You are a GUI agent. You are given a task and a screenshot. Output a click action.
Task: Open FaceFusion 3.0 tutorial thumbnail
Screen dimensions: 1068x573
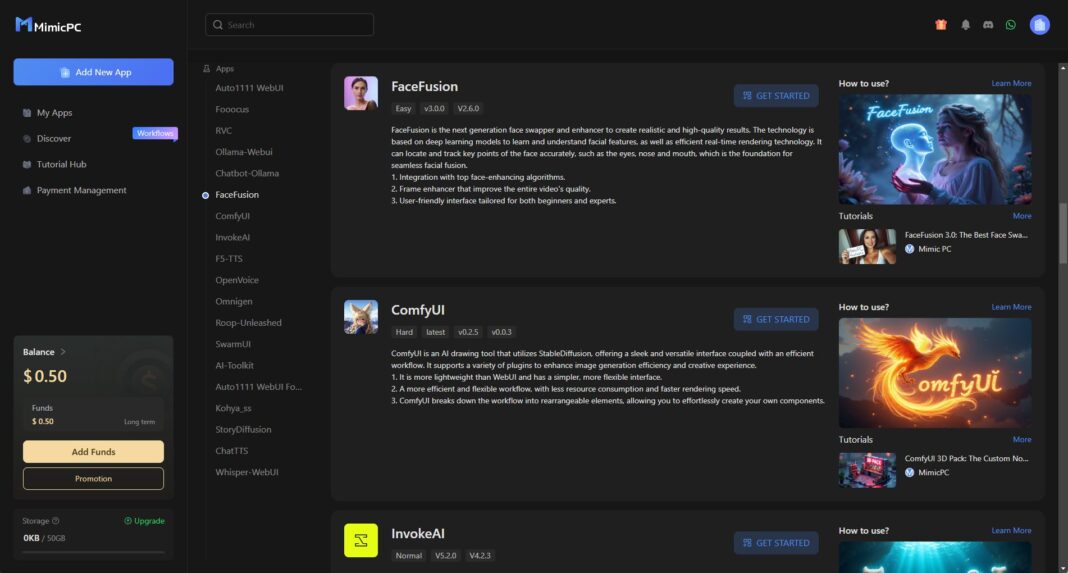tap(867, 246)
